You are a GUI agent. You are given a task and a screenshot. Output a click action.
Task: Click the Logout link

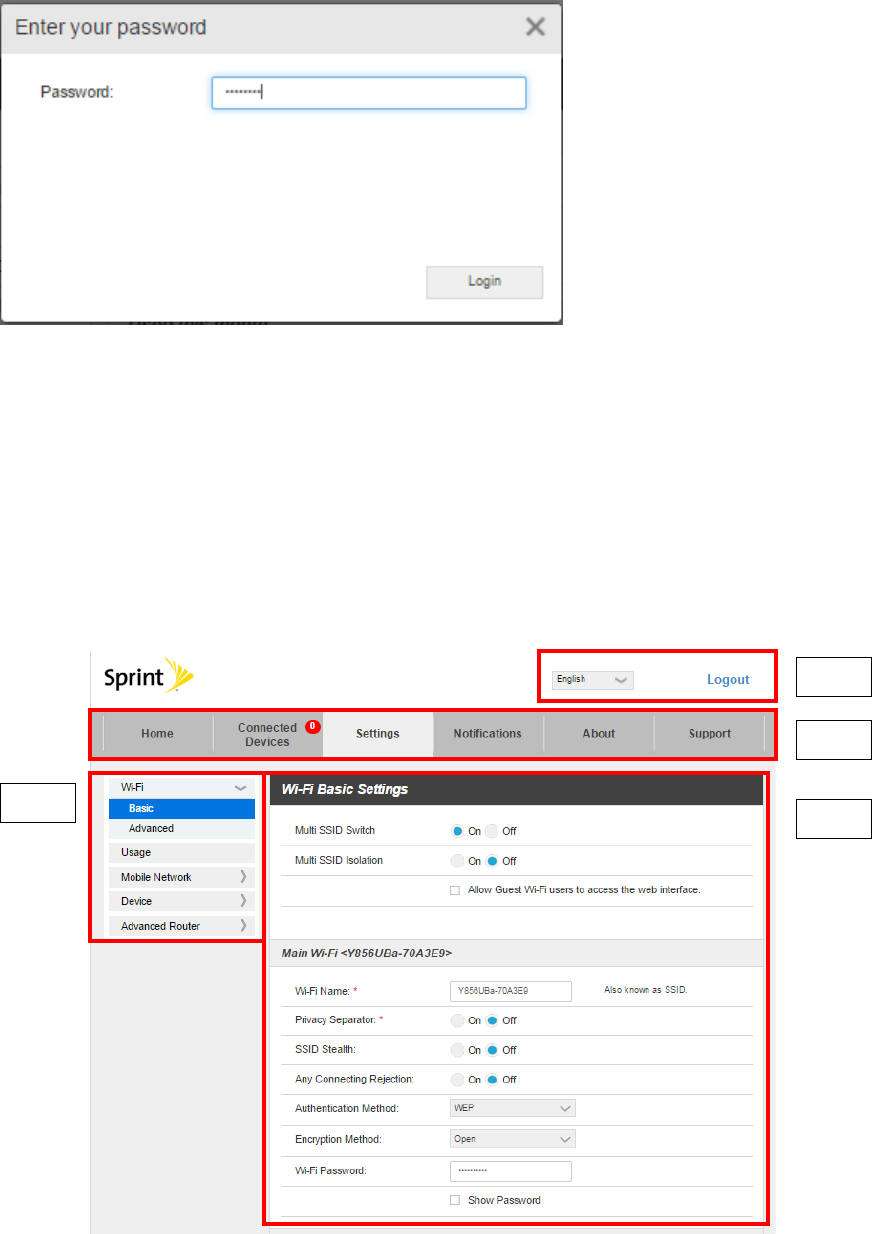tap(728, 680)
